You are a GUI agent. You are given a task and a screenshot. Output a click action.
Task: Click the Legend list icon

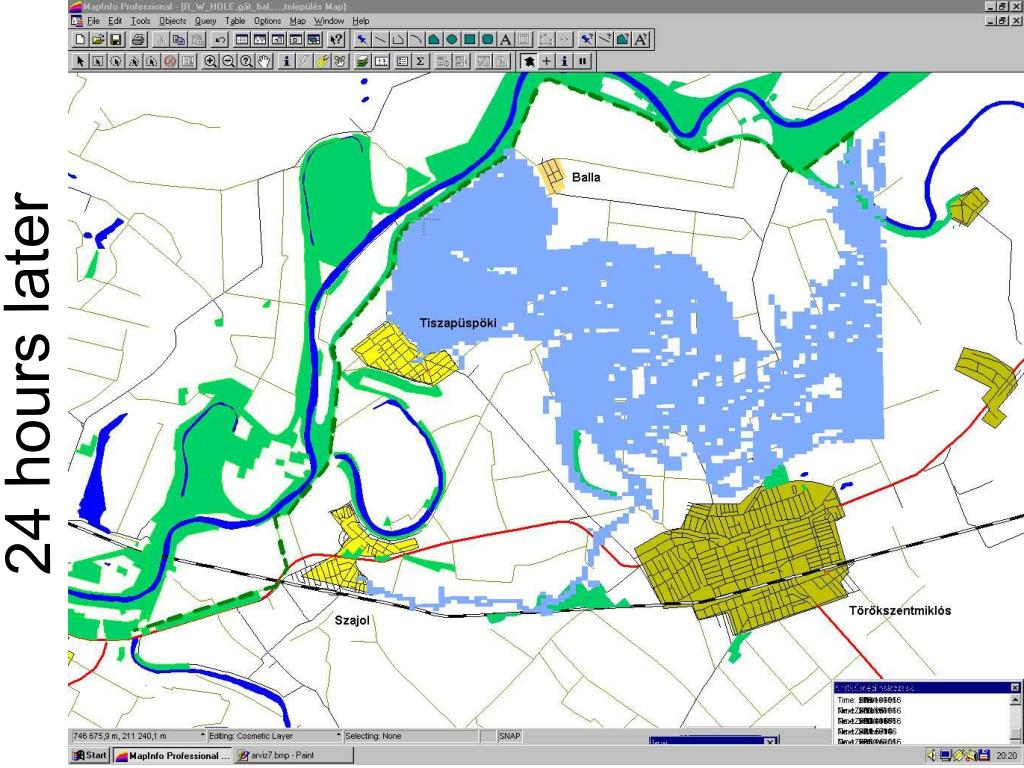coord(402,61)
